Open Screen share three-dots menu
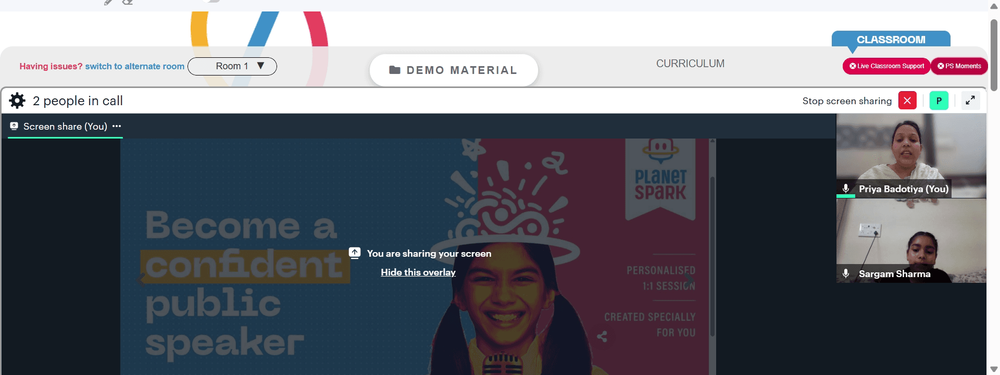1000x375 pixels. coord(117,126)
